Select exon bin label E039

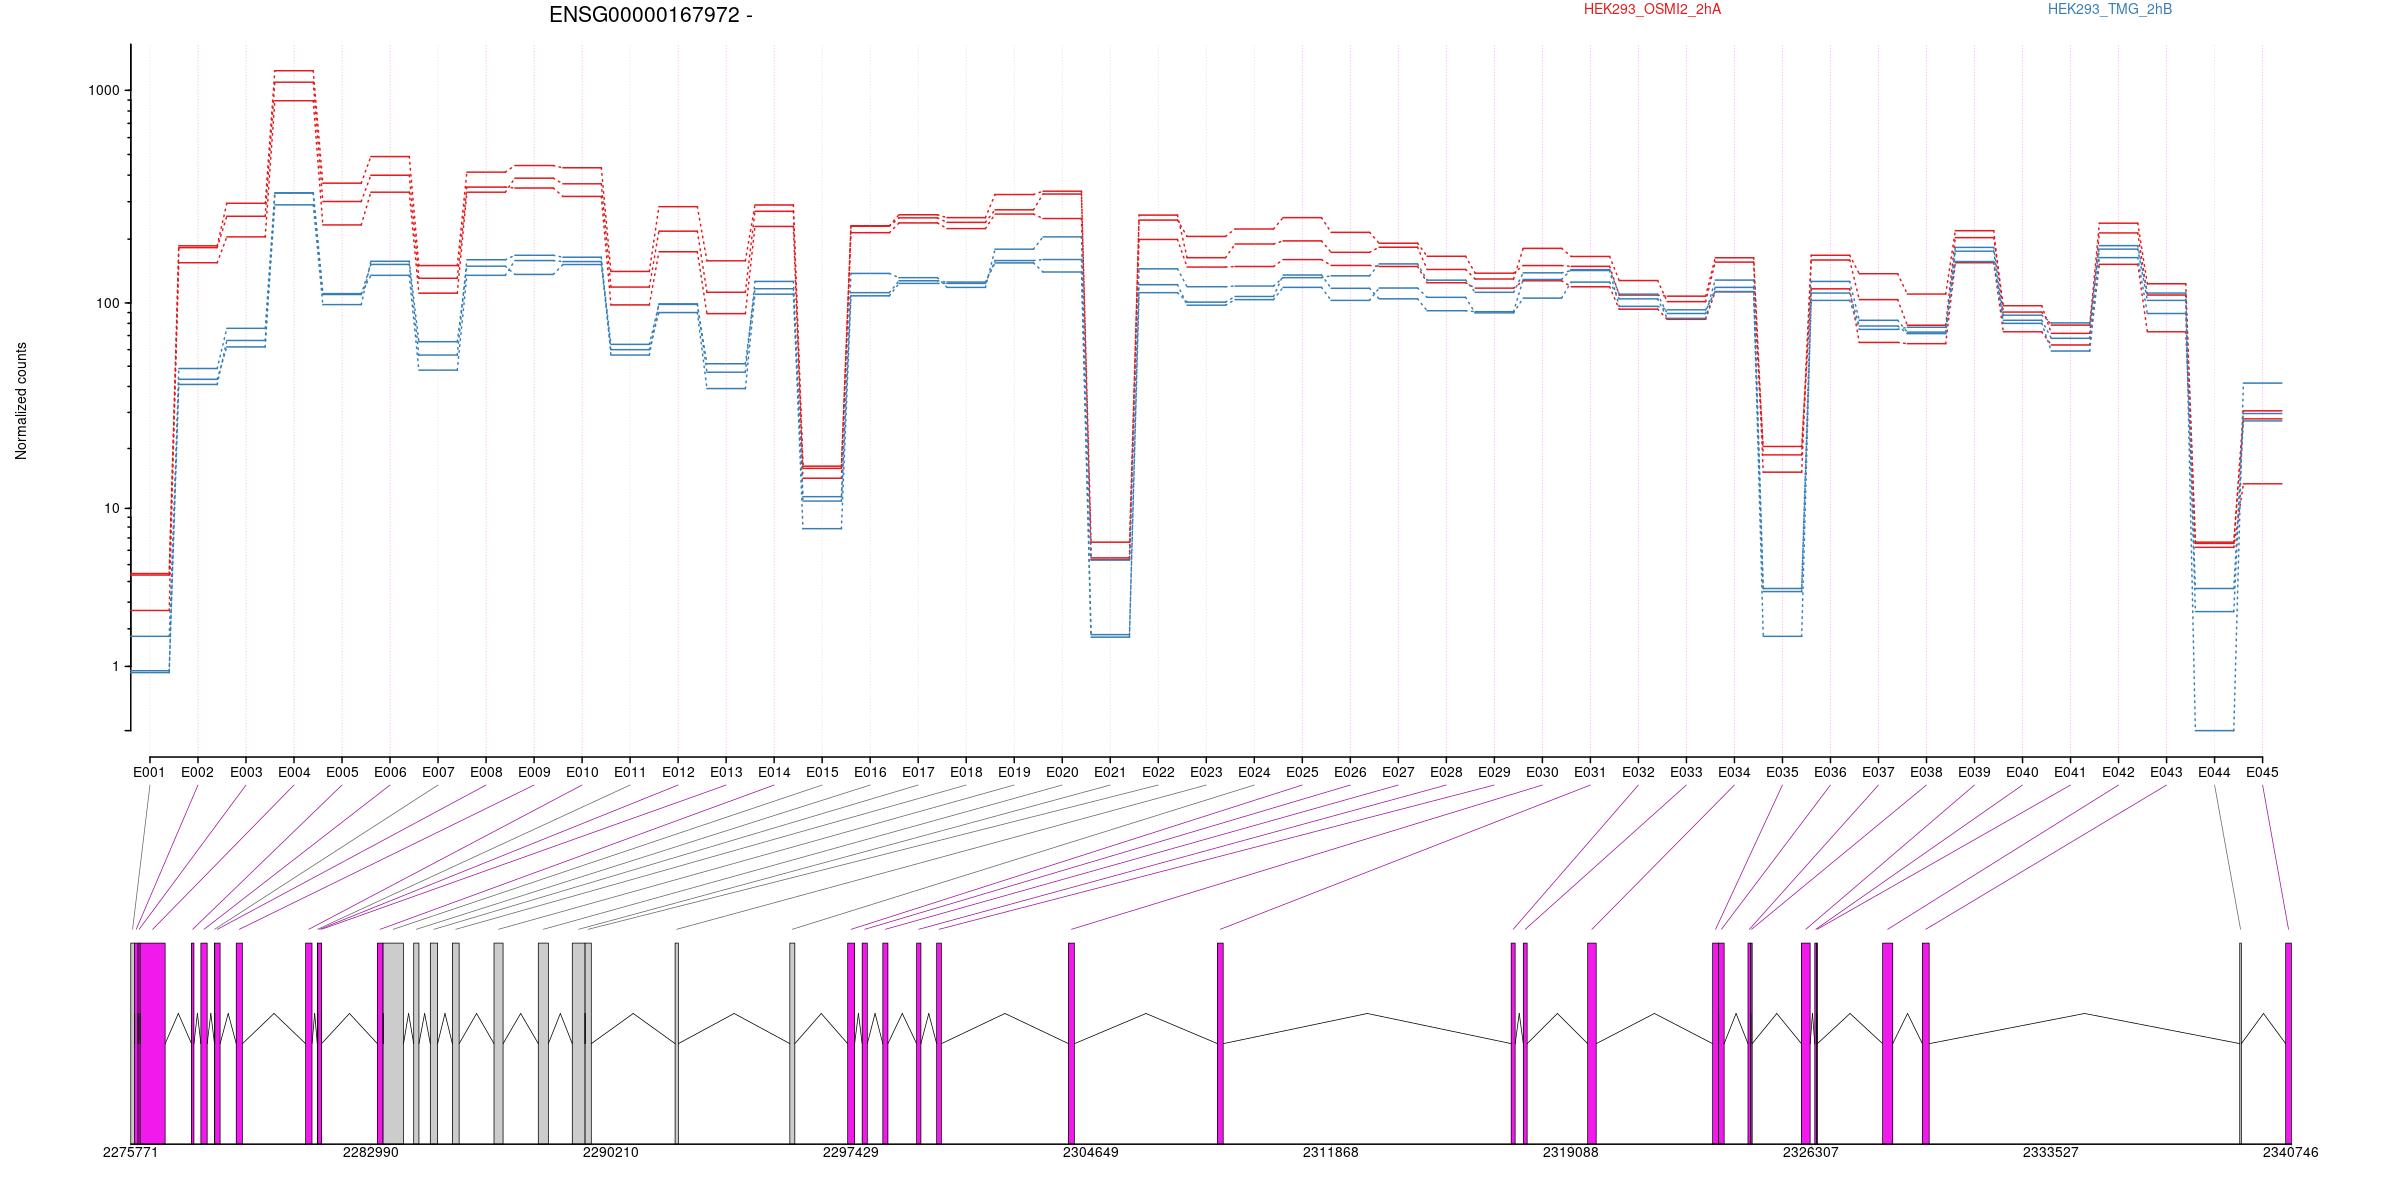[1973, 772]
